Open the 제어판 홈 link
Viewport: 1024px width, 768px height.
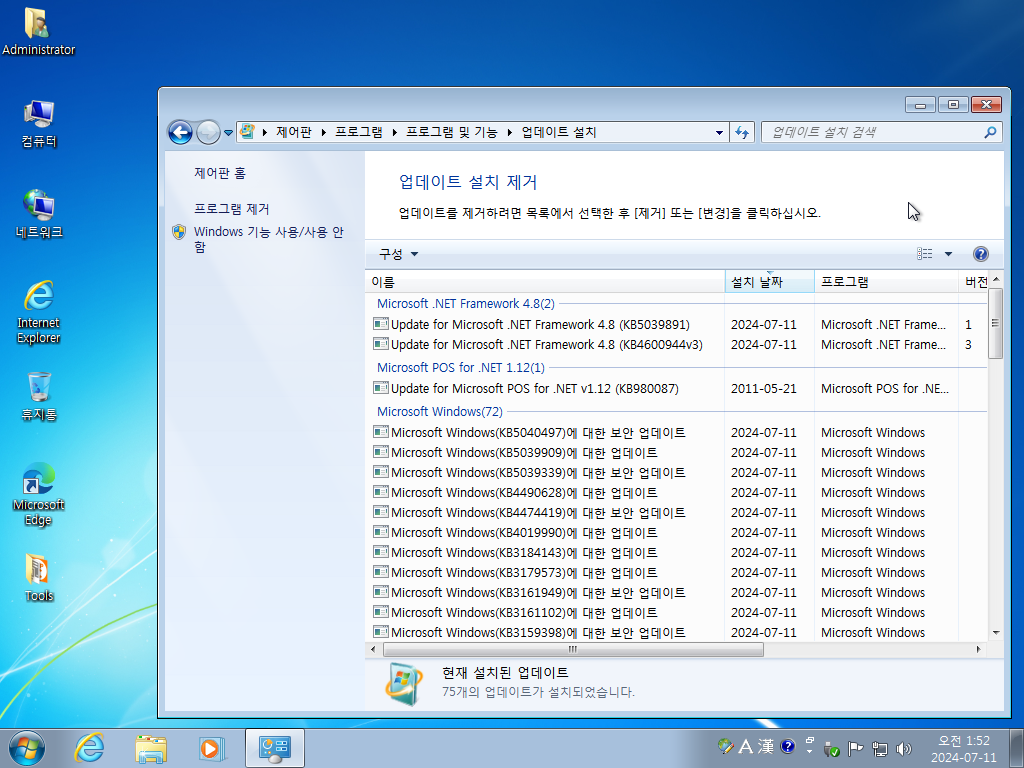click(x=219, y=173)
